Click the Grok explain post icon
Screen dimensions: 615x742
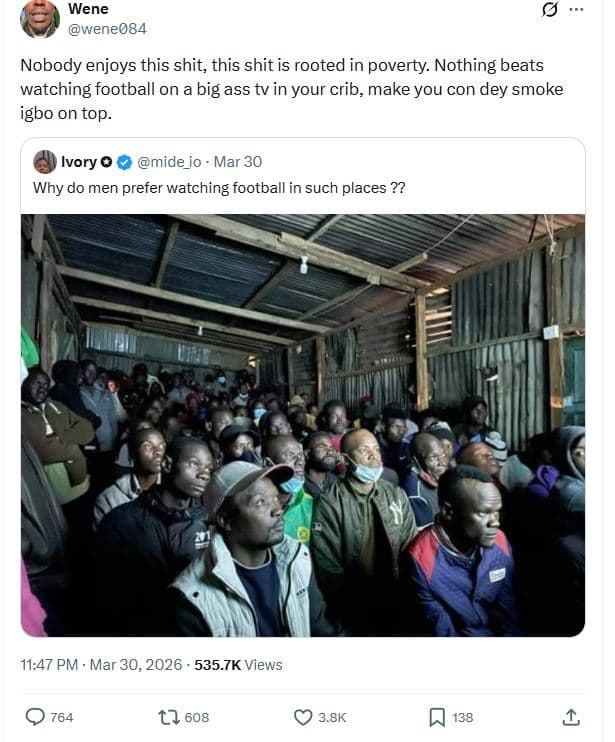tap(548, 10)
